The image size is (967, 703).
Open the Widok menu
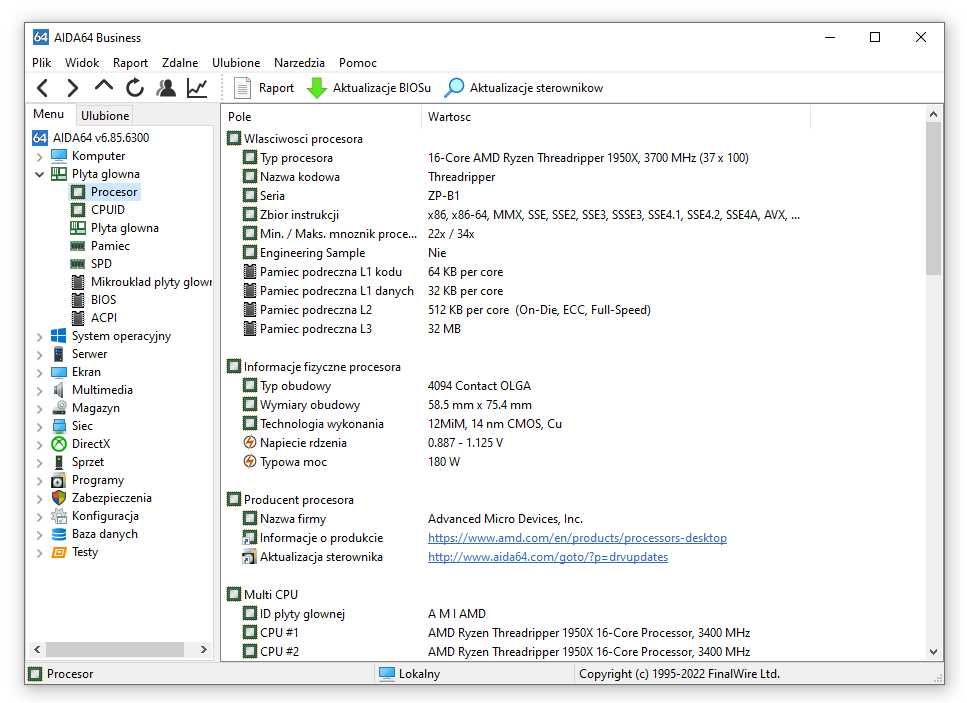coord(82,62)
